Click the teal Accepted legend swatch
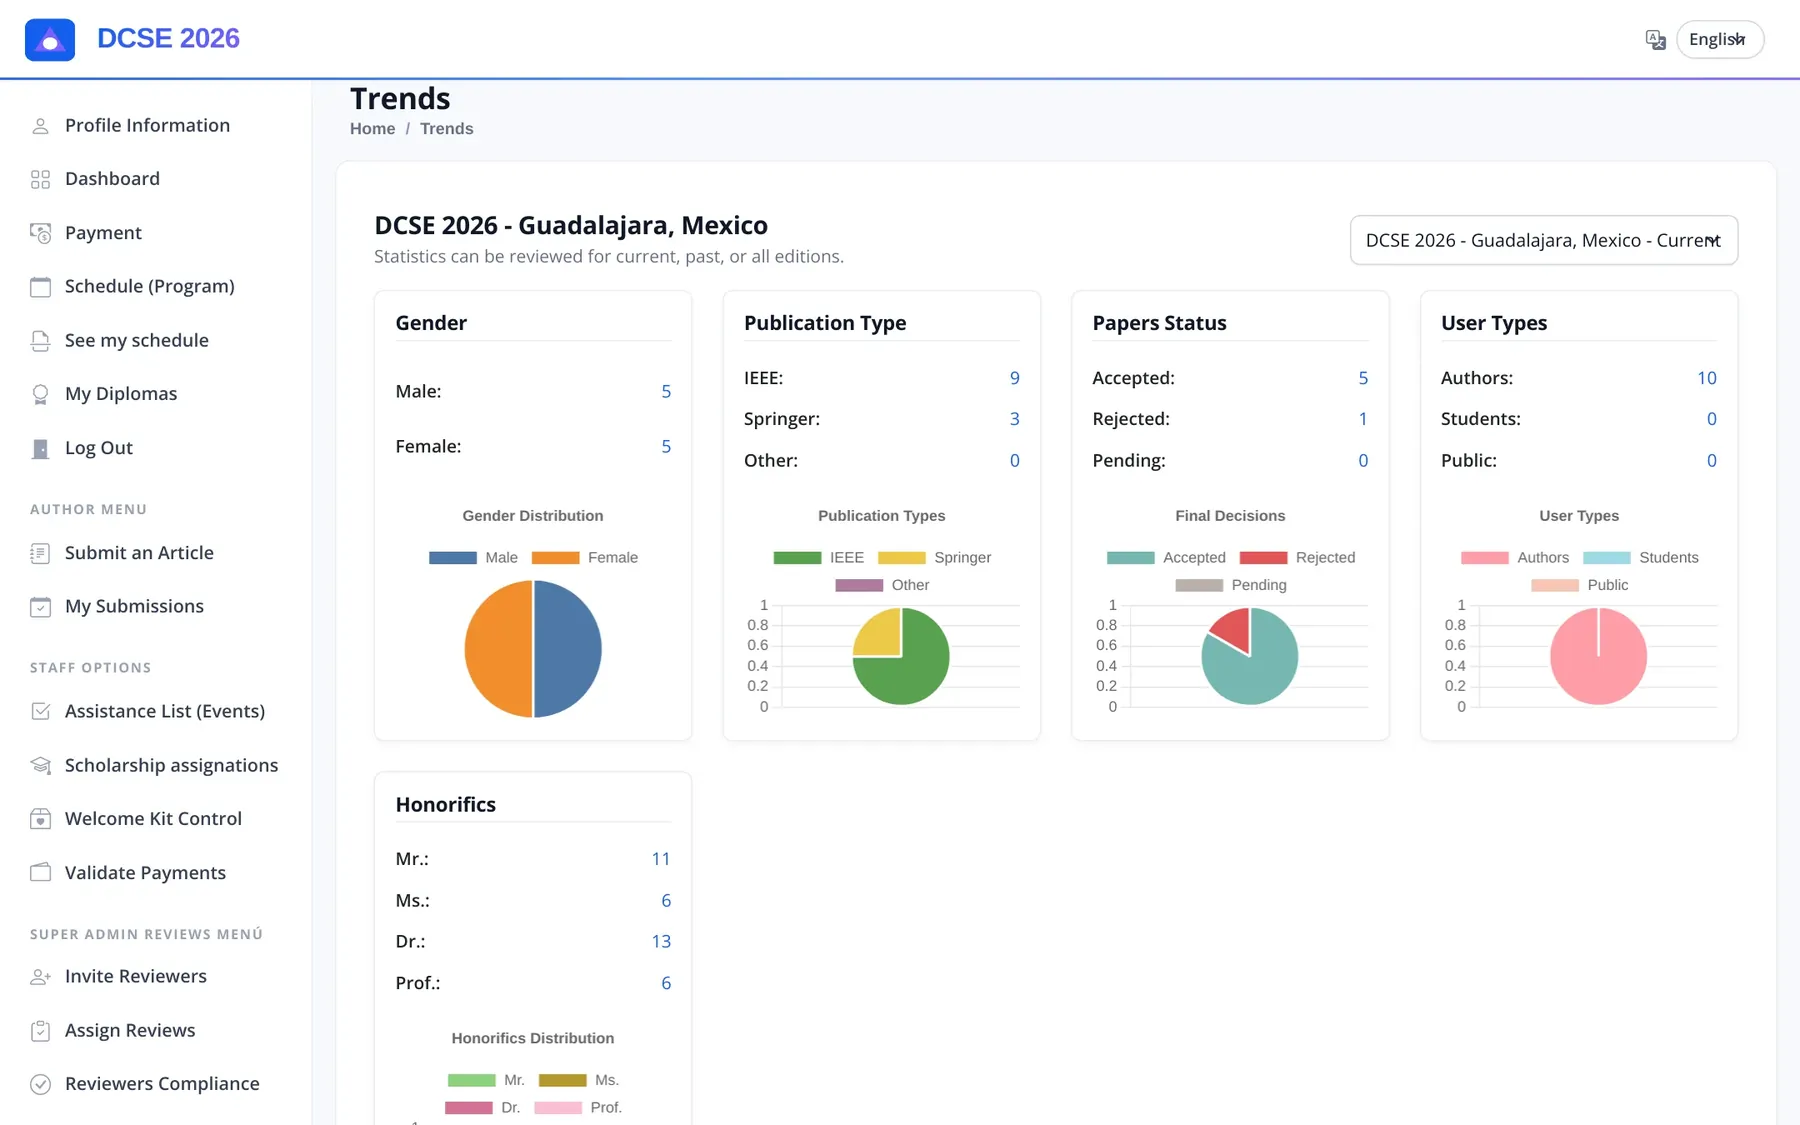 1131,558
